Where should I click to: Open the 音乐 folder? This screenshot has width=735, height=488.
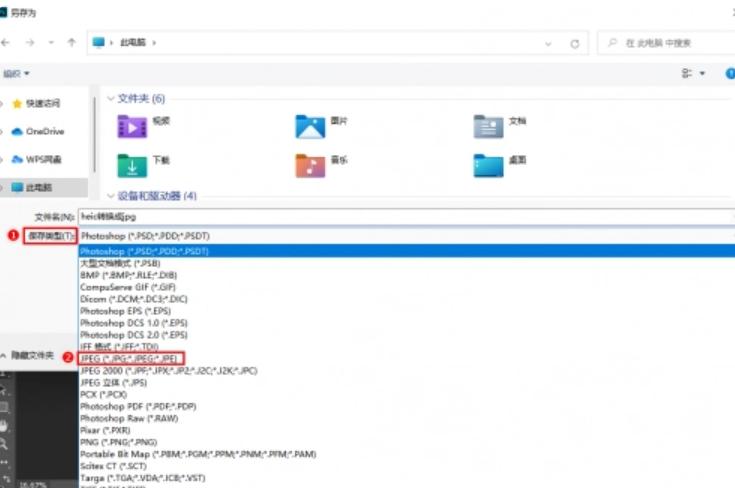322,165
